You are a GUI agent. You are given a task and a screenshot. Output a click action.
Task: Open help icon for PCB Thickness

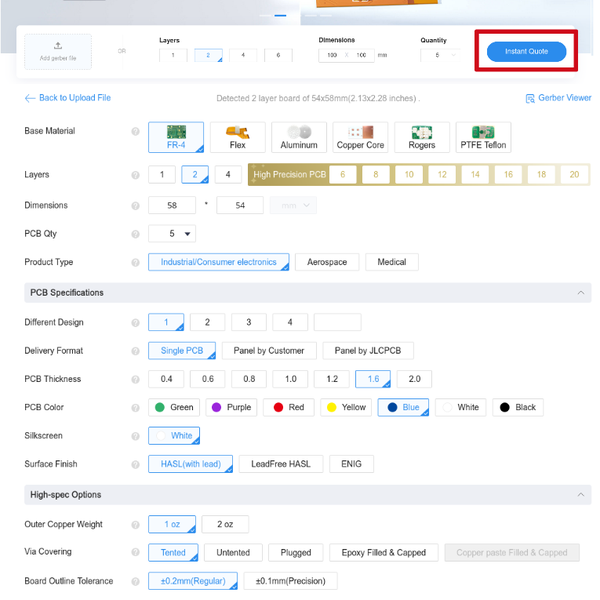point(135,379)
